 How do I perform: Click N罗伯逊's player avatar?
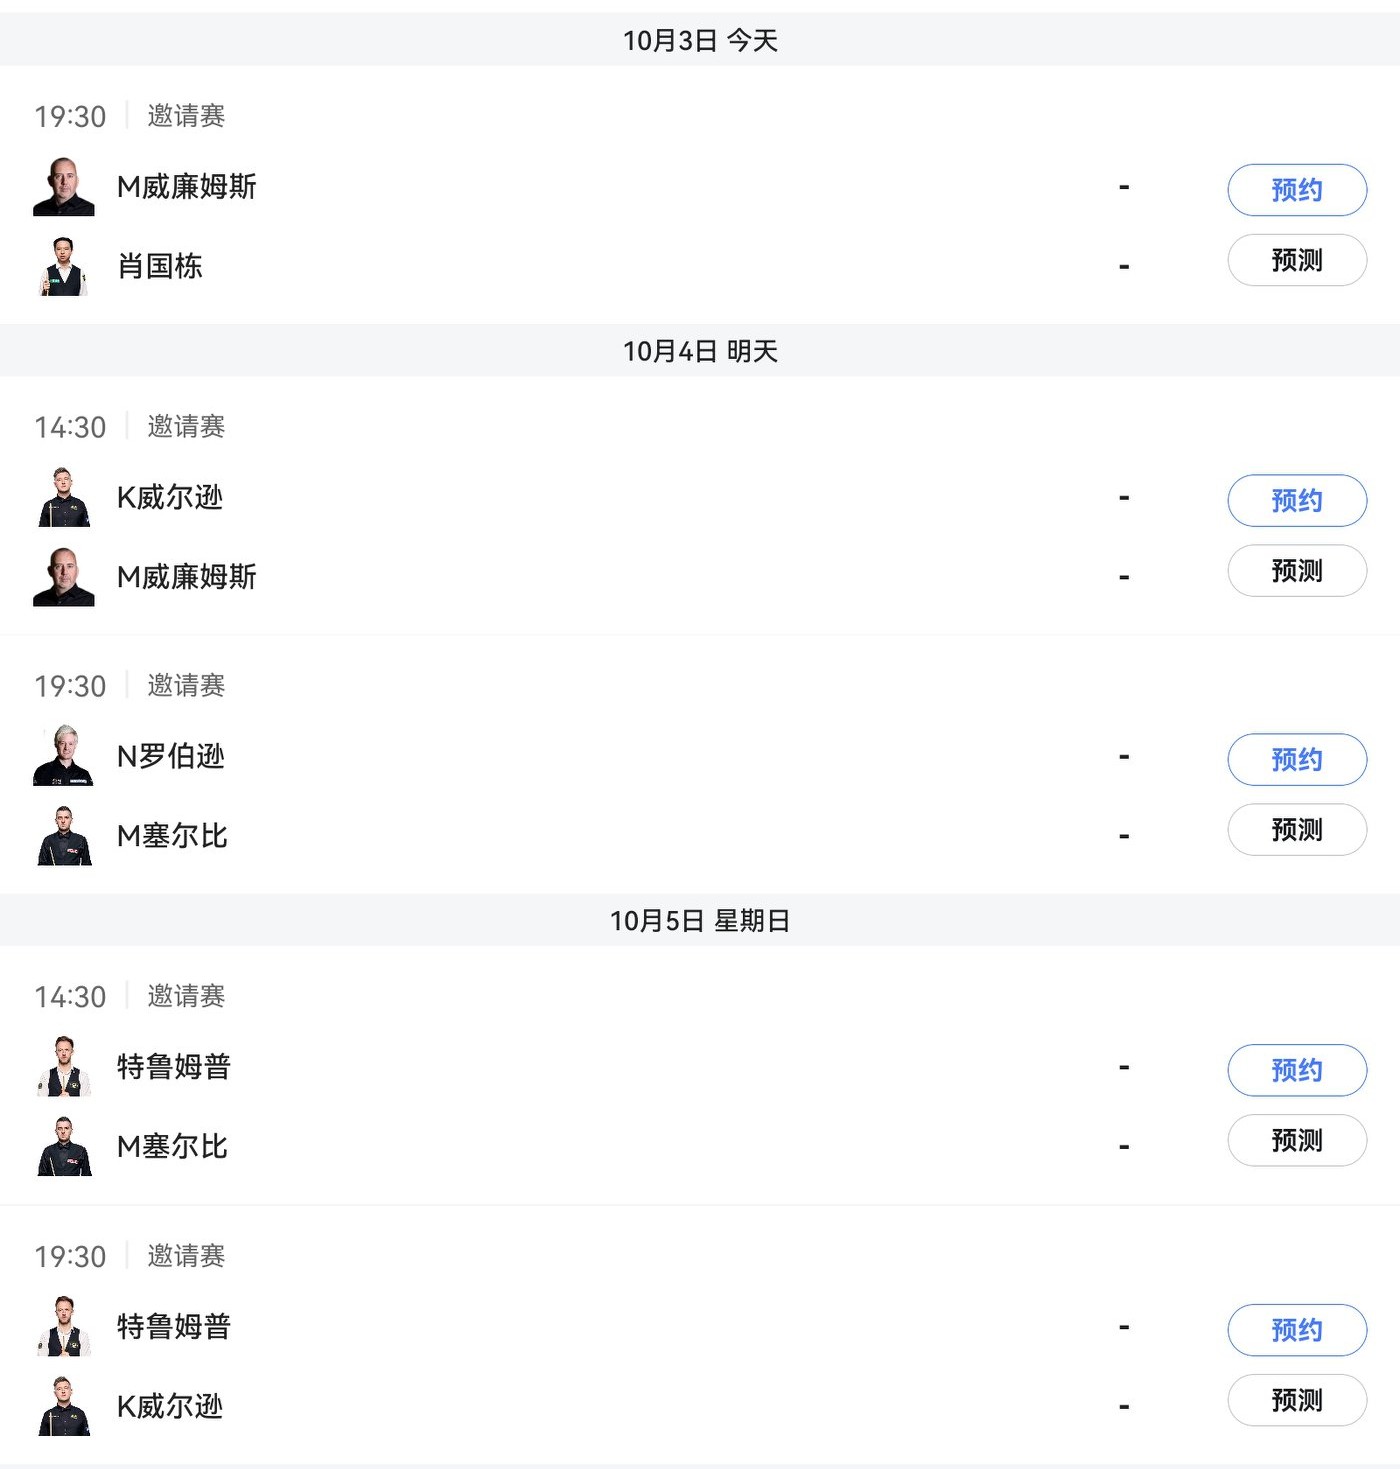point(64,756)
